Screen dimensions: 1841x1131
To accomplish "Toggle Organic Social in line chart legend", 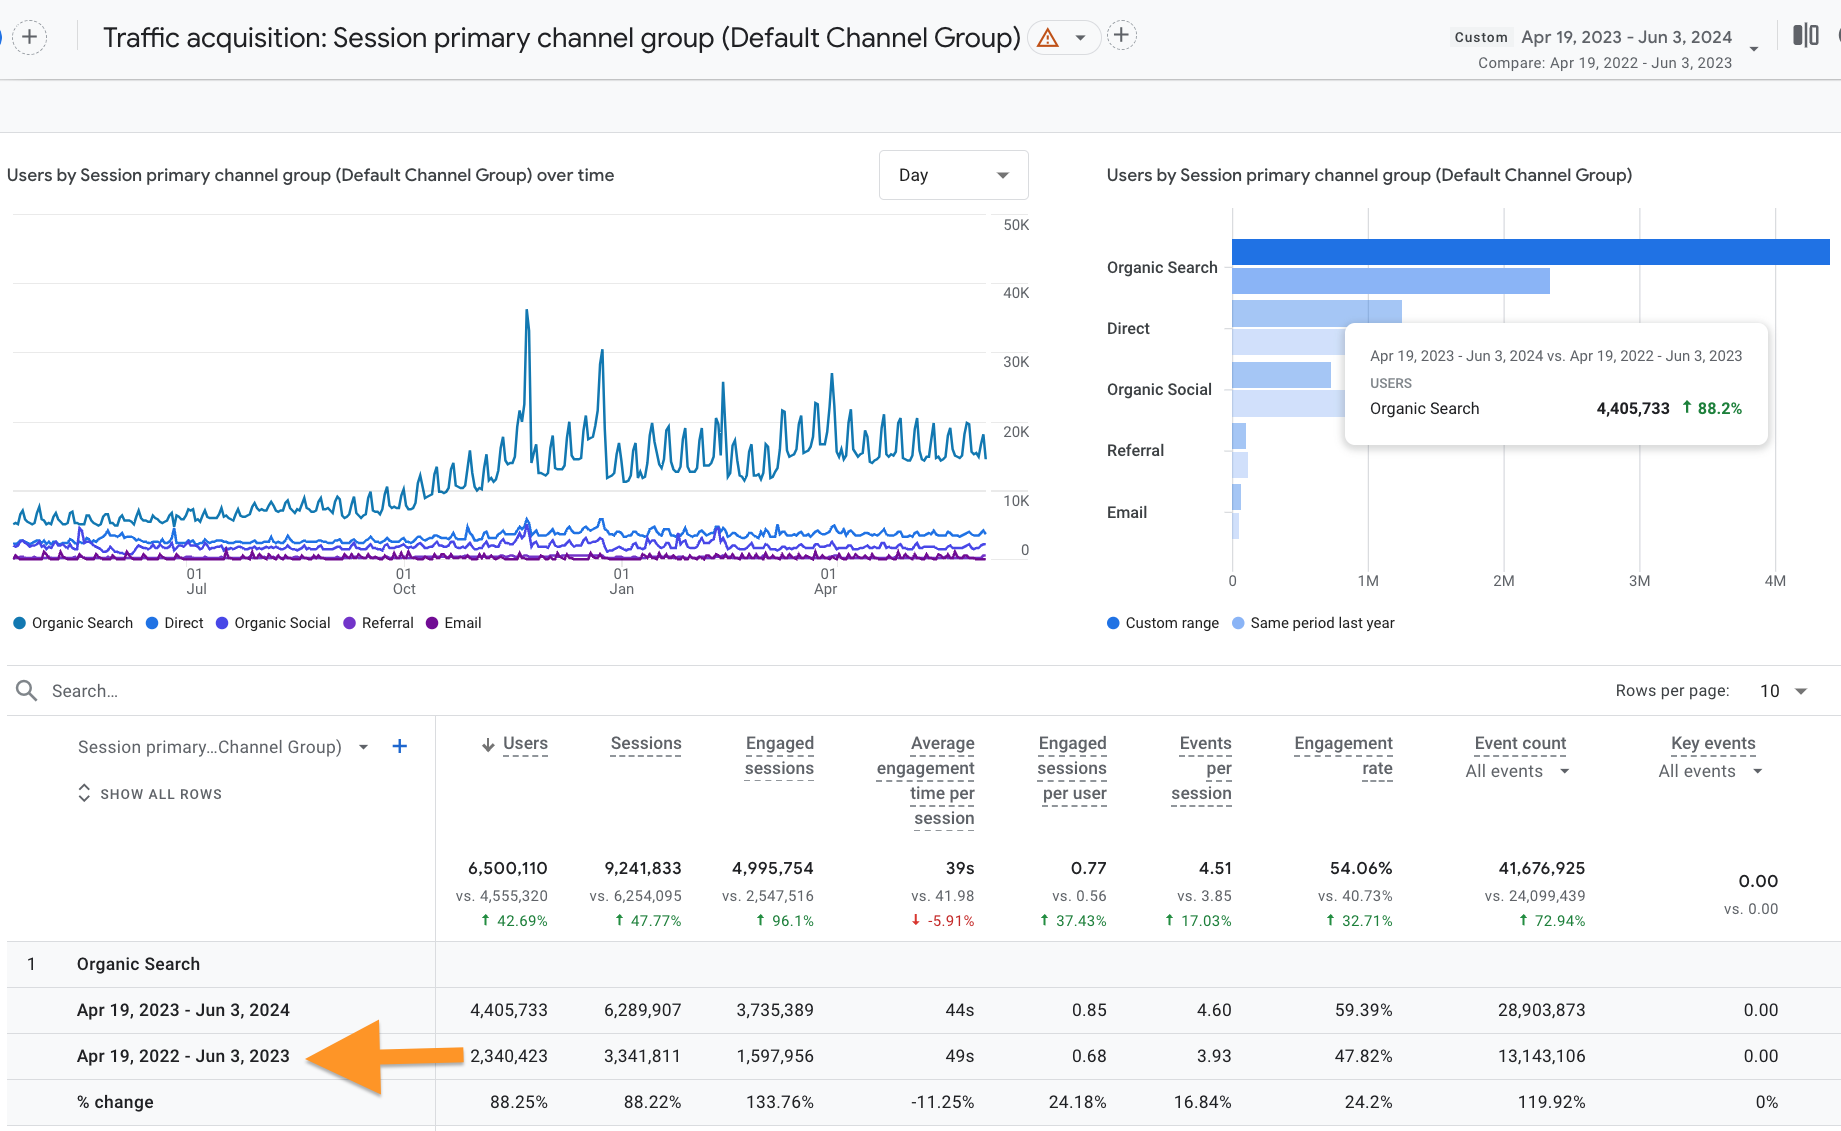I will [273, 623].
